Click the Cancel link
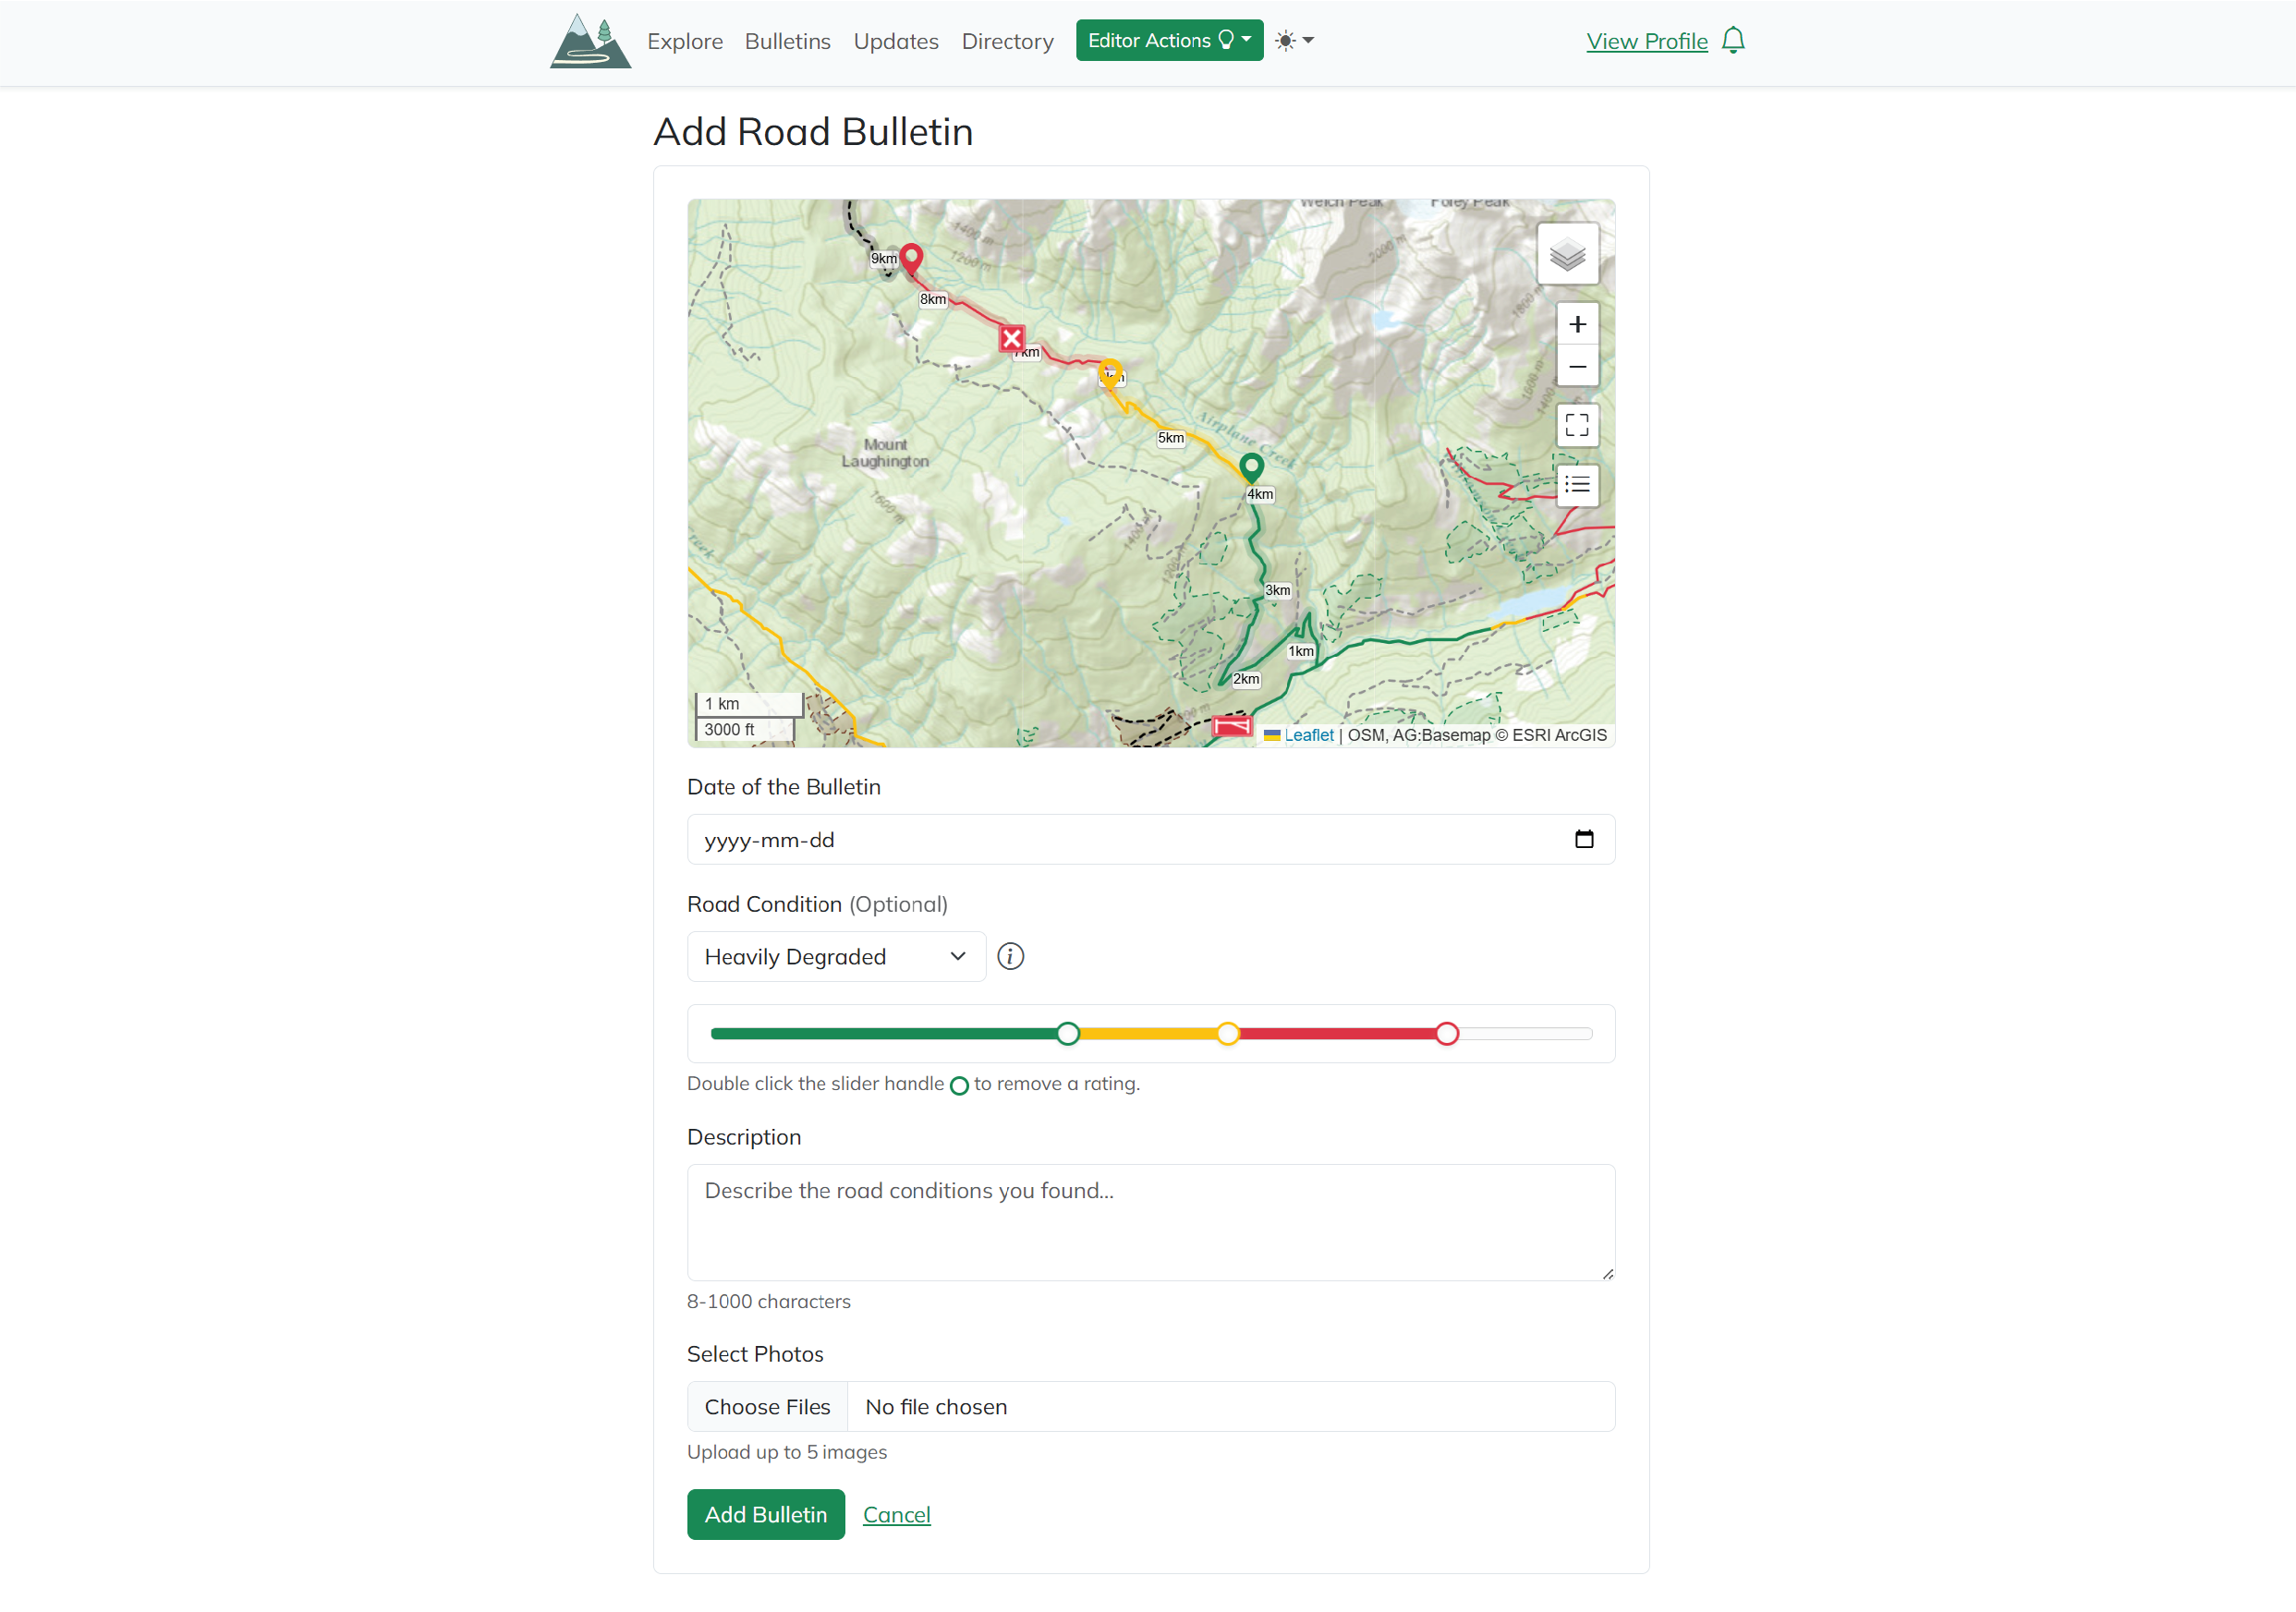Viewport: 2296px width, 1612px height. (896, 1514)
